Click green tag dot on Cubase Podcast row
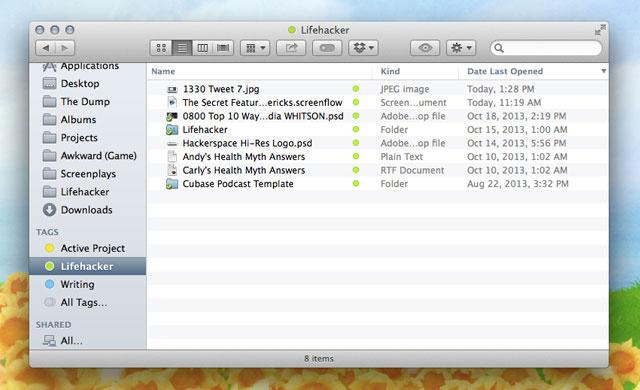The image size is (640, 390). click(356, 184)
